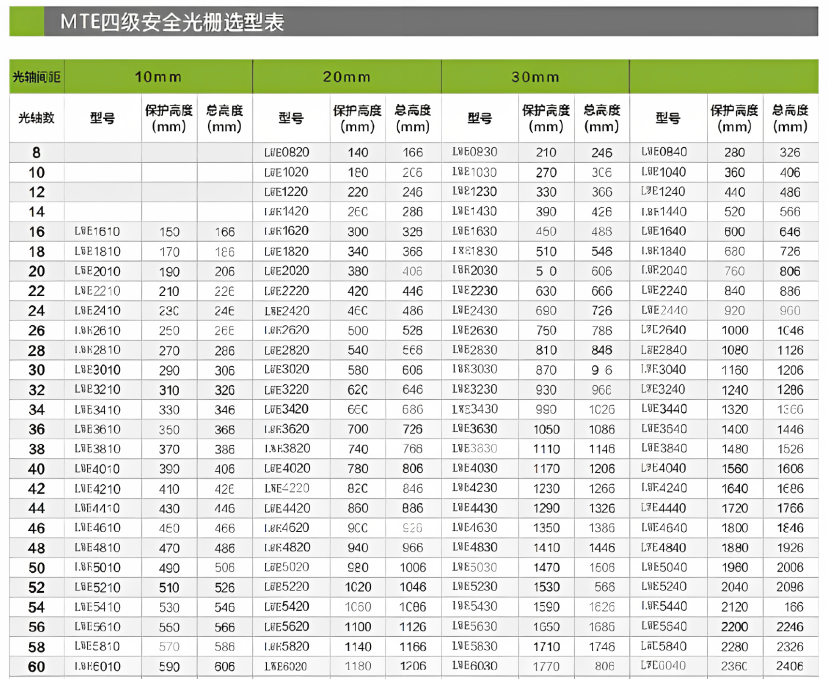The height and width of the screenshot is (679, 828).
Task: Select the 20mm column group header
Action: (346, 77)
